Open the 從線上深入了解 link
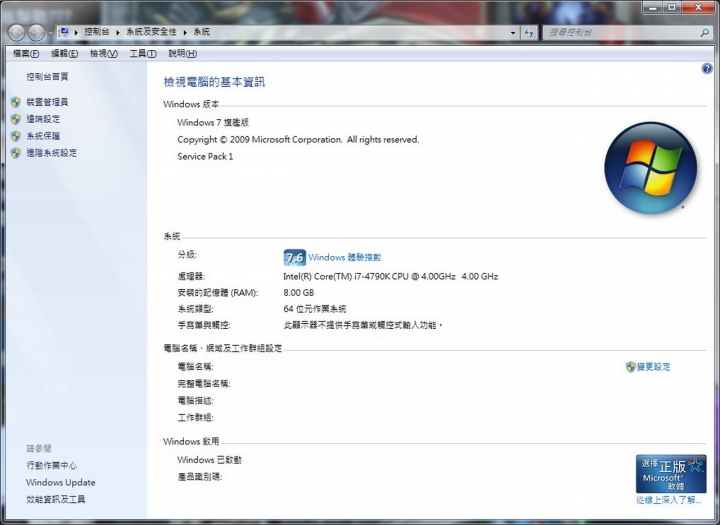 coord(669,500)
